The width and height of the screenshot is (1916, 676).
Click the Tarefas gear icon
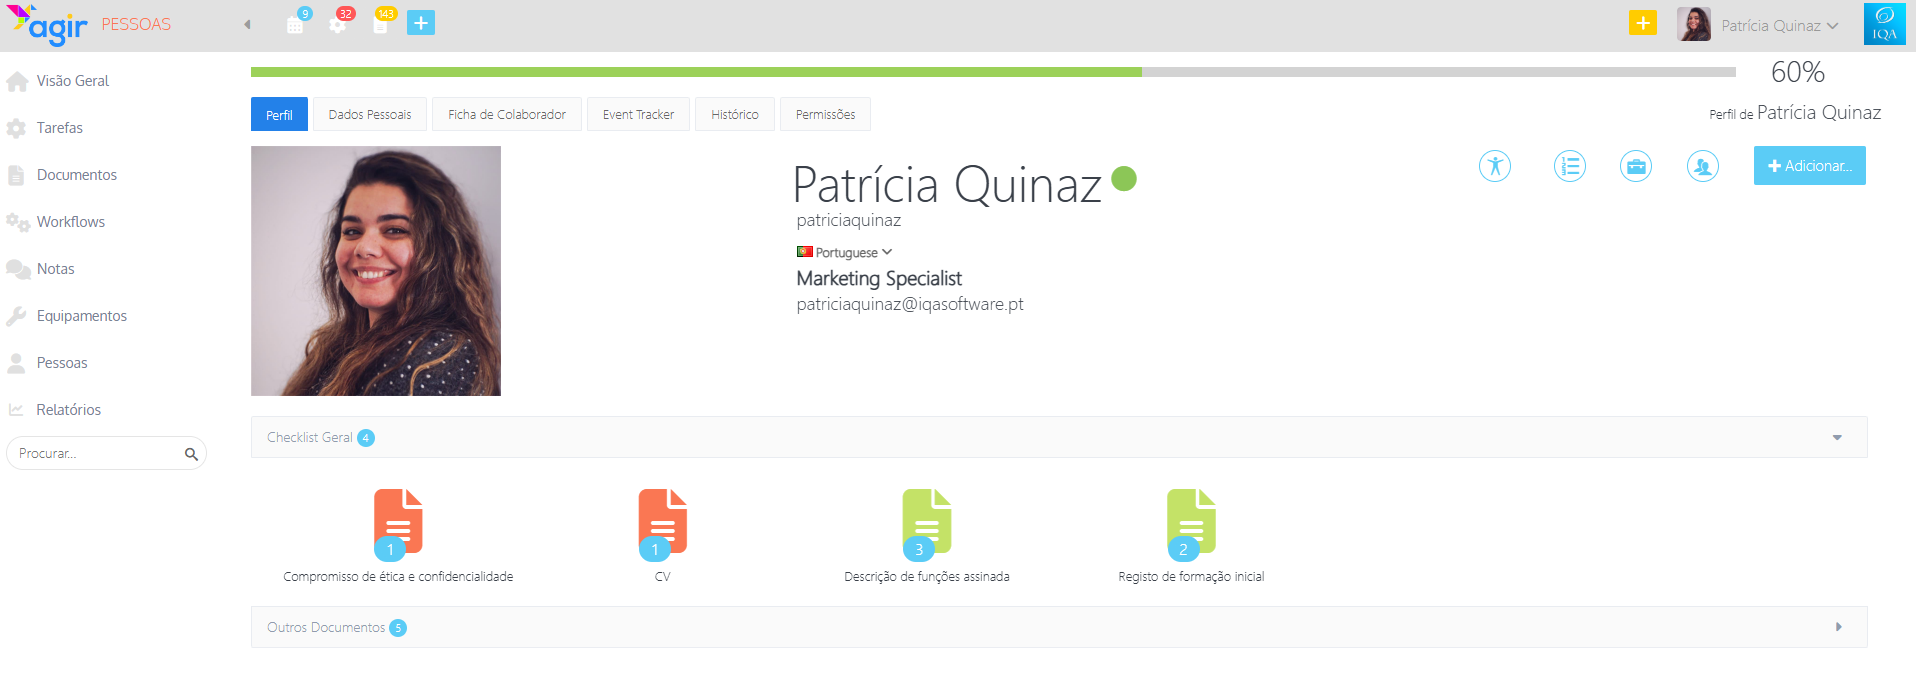(16, 128)
